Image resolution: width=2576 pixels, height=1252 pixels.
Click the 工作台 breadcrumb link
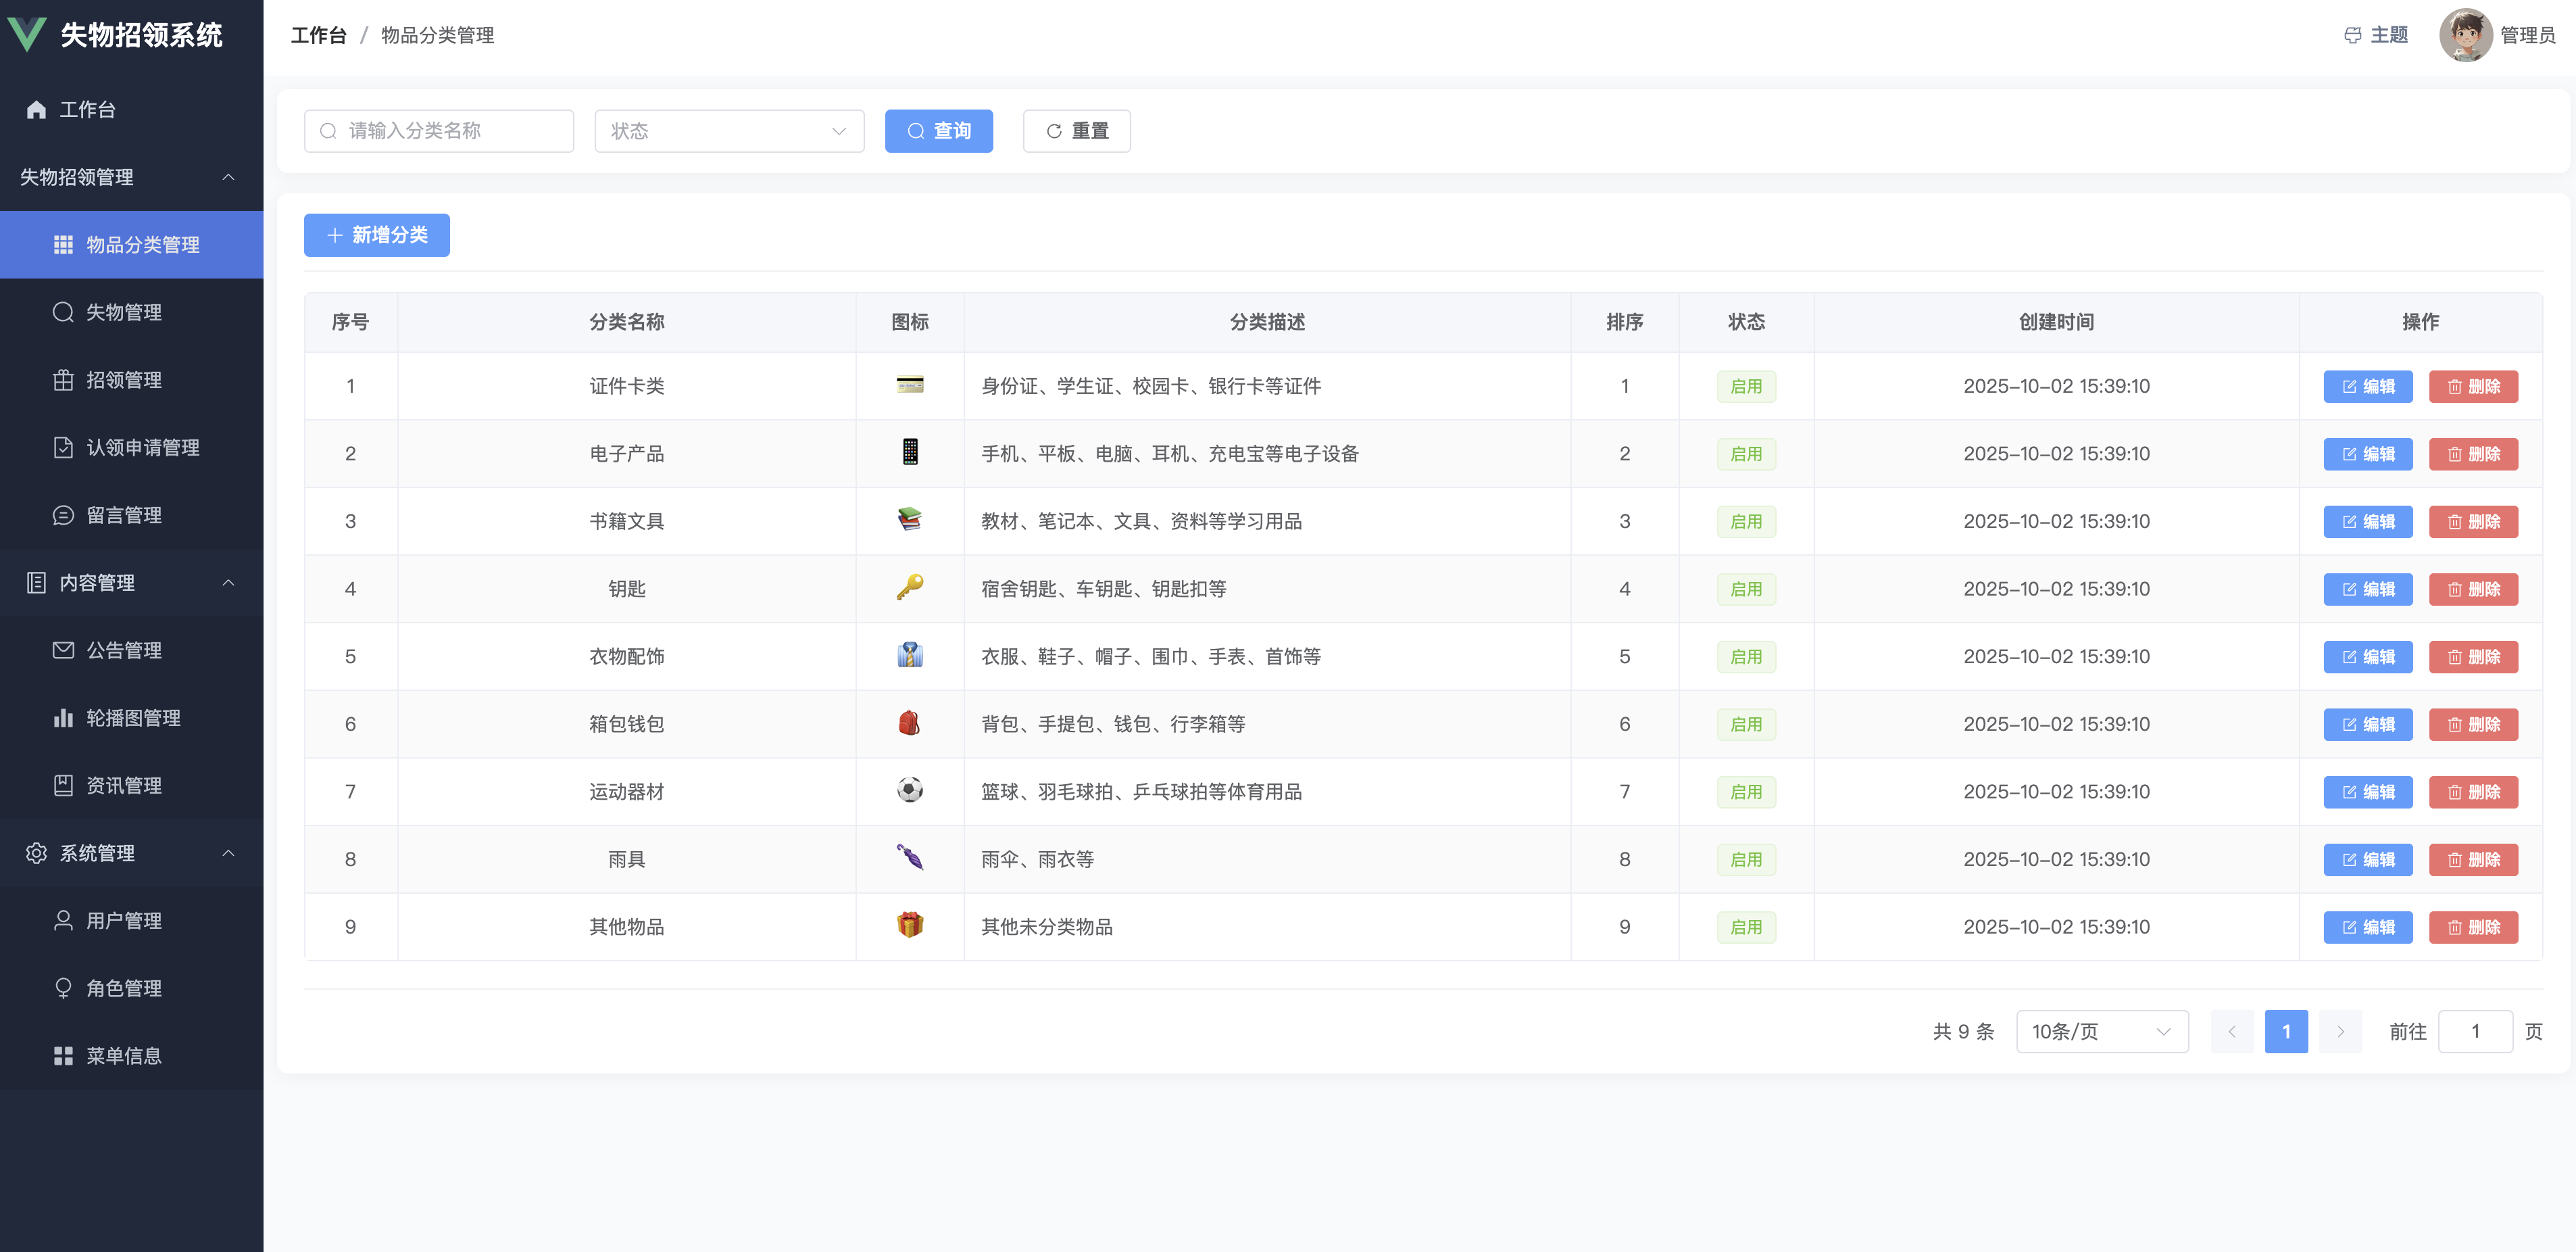[318, 36]
